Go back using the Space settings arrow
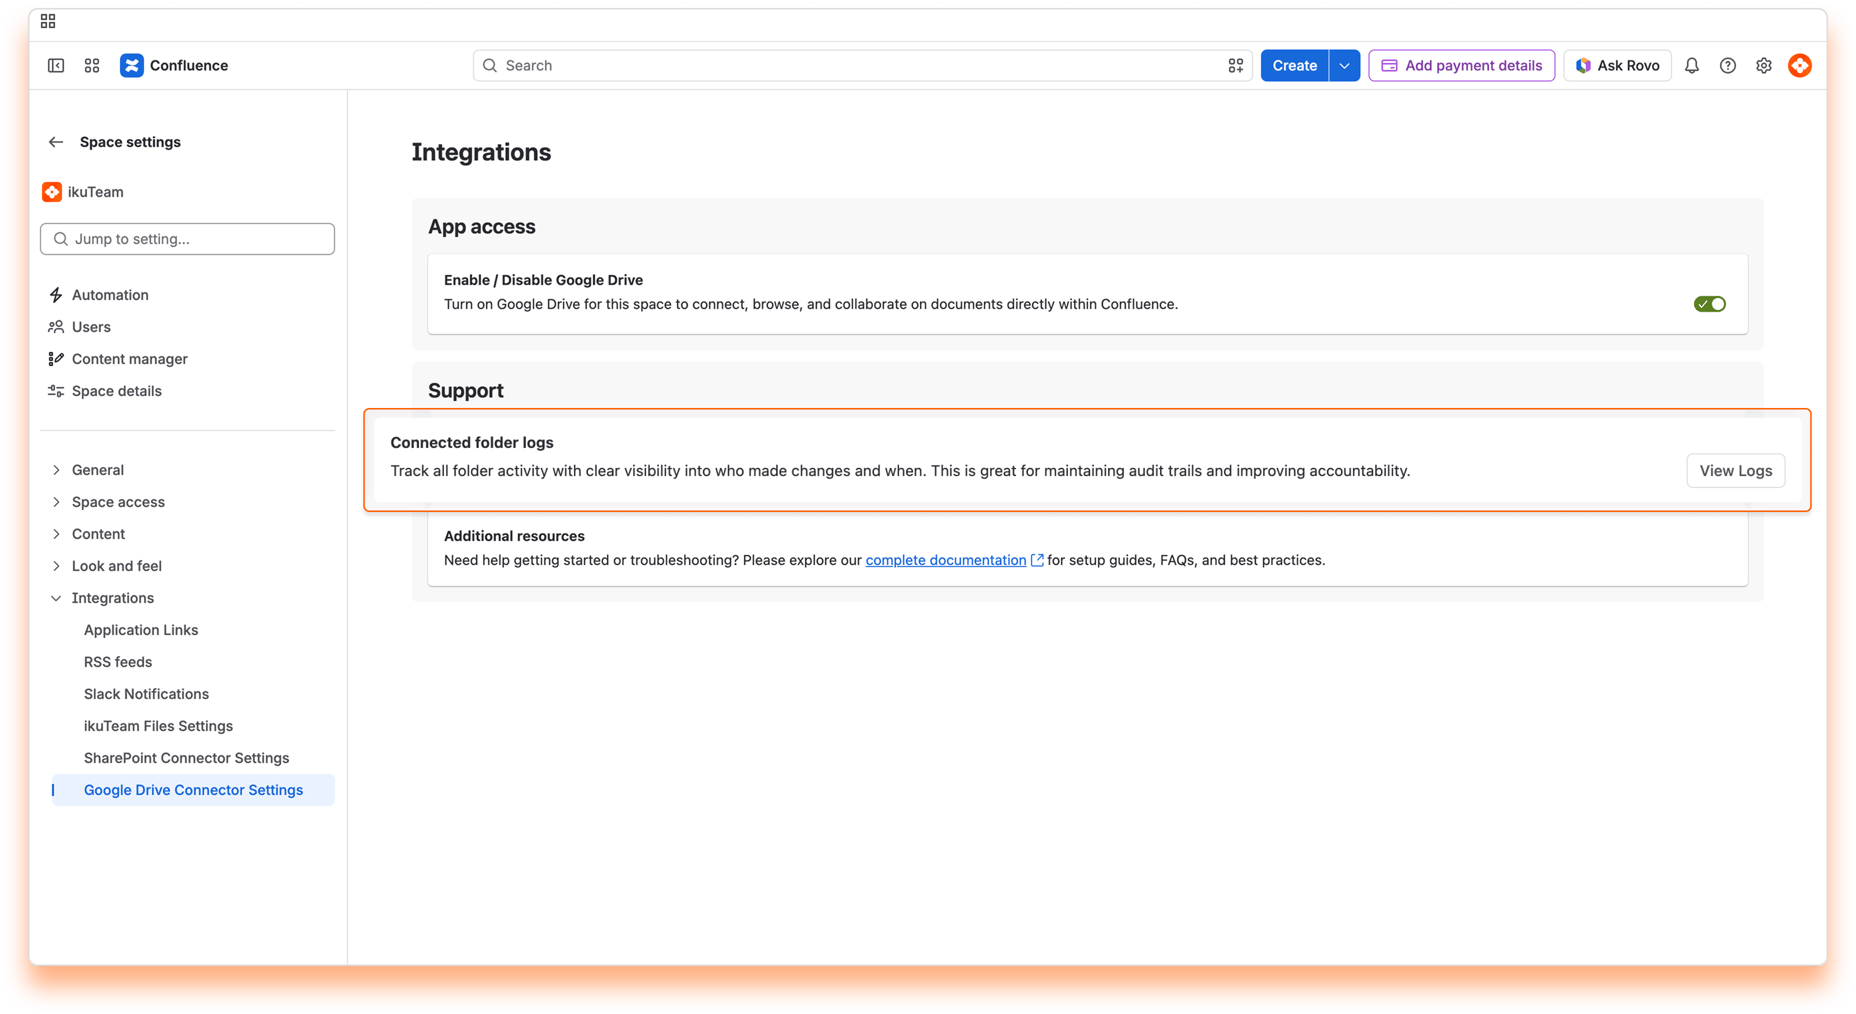The width and height of the screenshot is (1856, 1014). (56, 142)
